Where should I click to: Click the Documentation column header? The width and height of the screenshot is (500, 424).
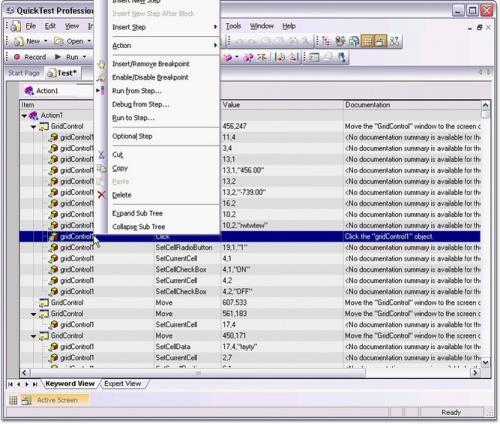click(x=412, y=105)
